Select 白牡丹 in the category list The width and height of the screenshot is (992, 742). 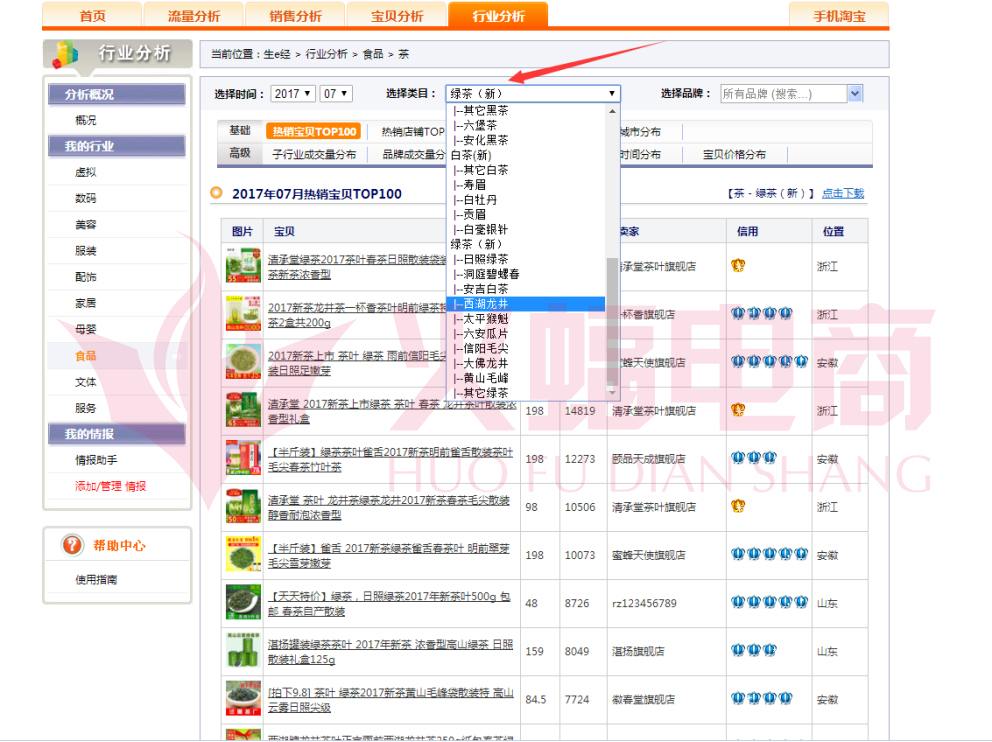click(x=526, y=200)
